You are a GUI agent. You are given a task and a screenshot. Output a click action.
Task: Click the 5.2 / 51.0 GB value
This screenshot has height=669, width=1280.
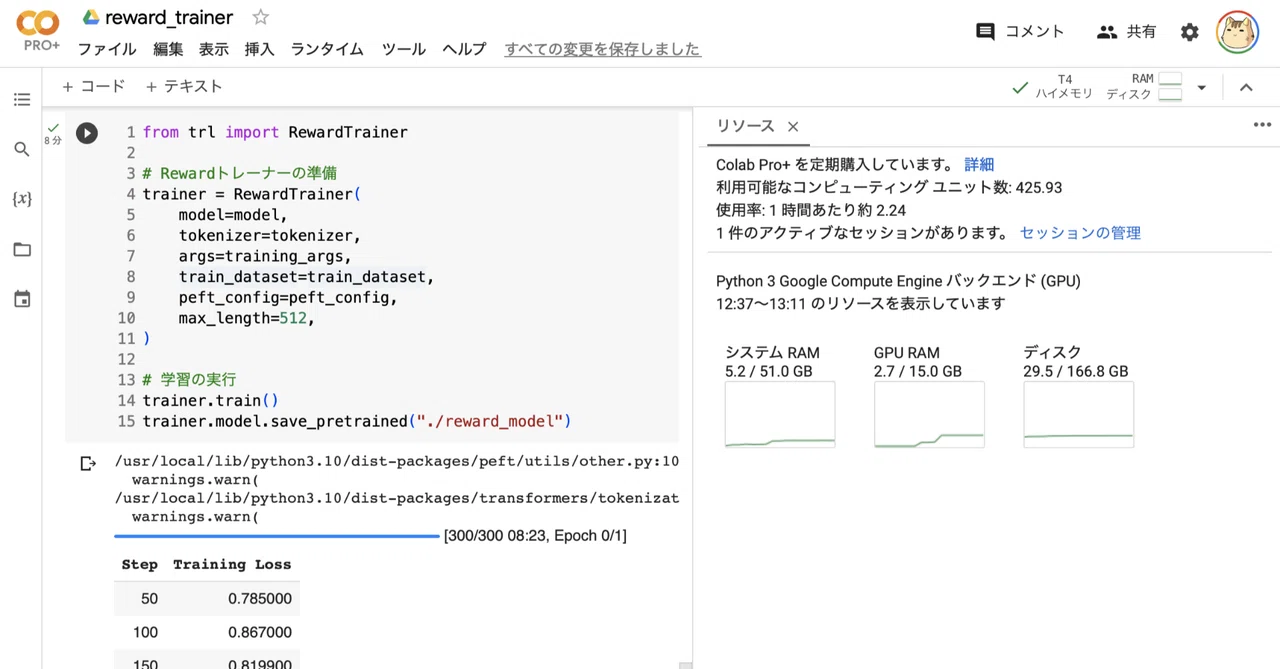[769, 371]
